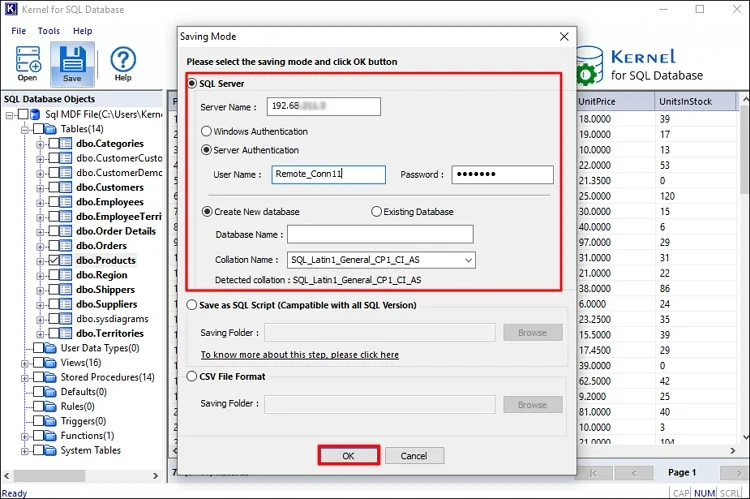This screenshot has height=499, width=750.
Task: Check the dbo.Orders checkbox
Action: (x=54, y=246)
